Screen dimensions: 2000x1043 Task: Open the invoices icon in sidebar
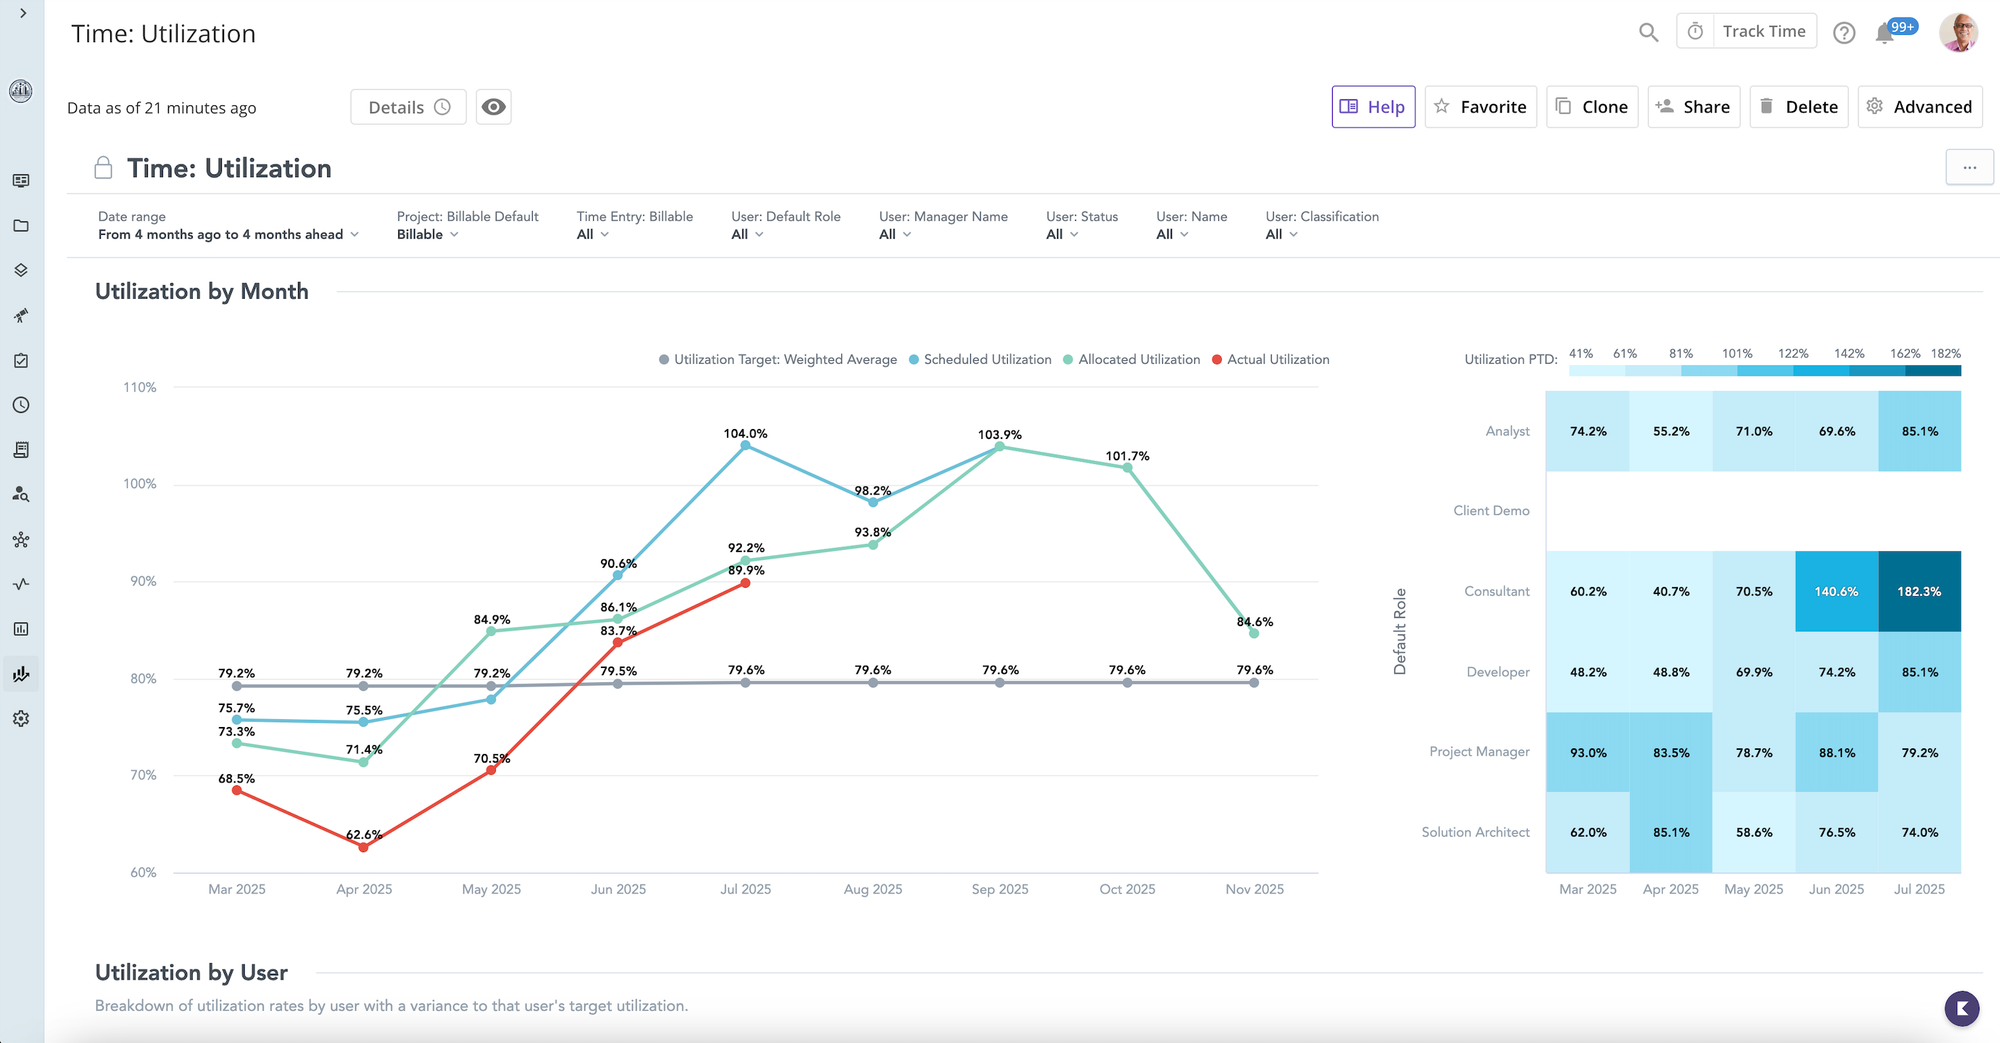(21, 449)
